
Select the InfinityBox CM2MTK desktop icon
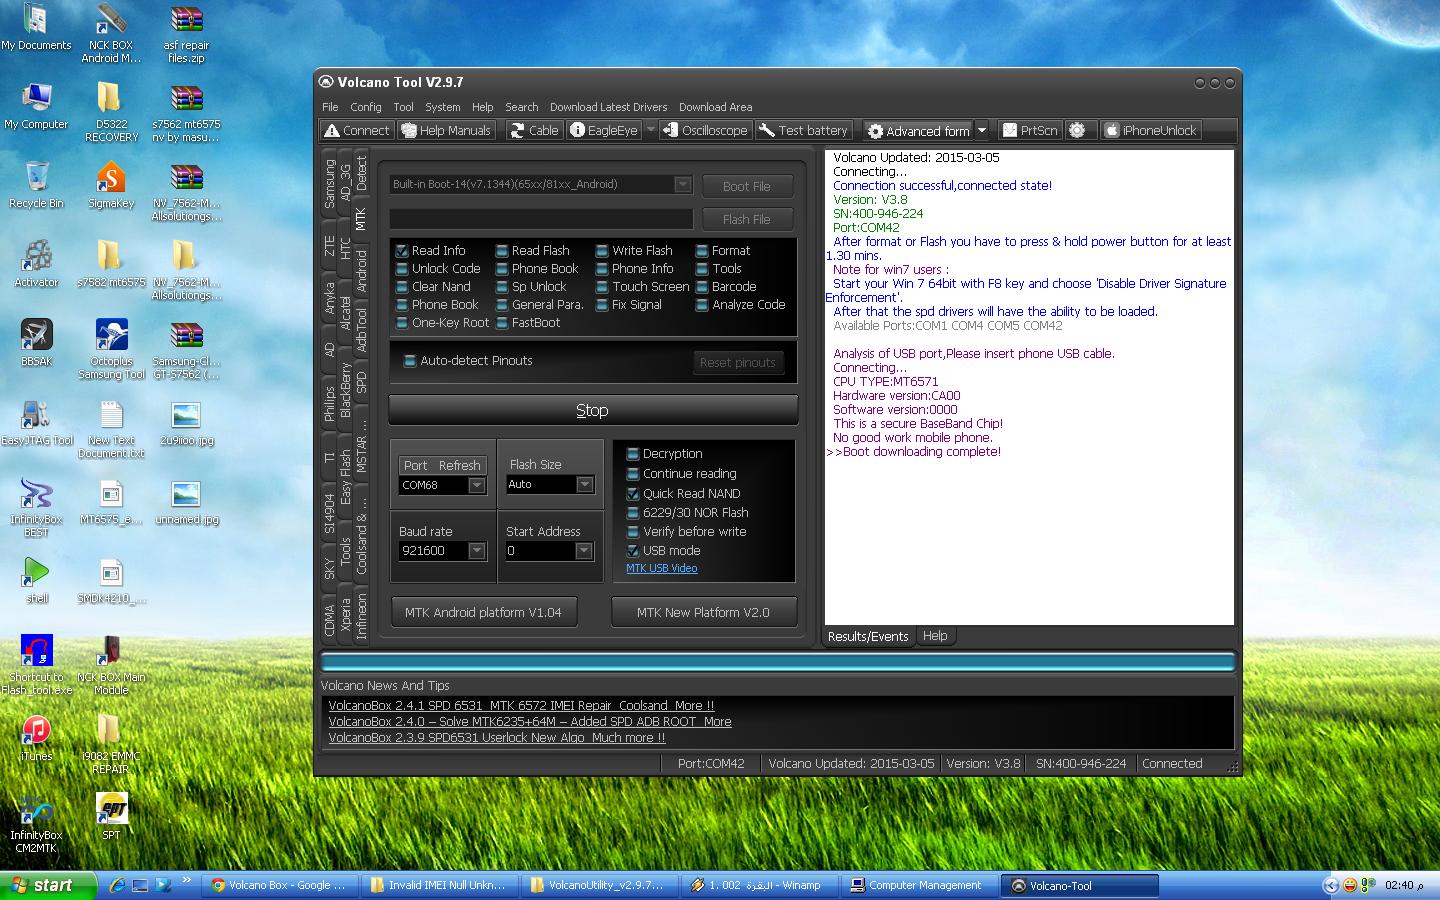click(37, 824)
